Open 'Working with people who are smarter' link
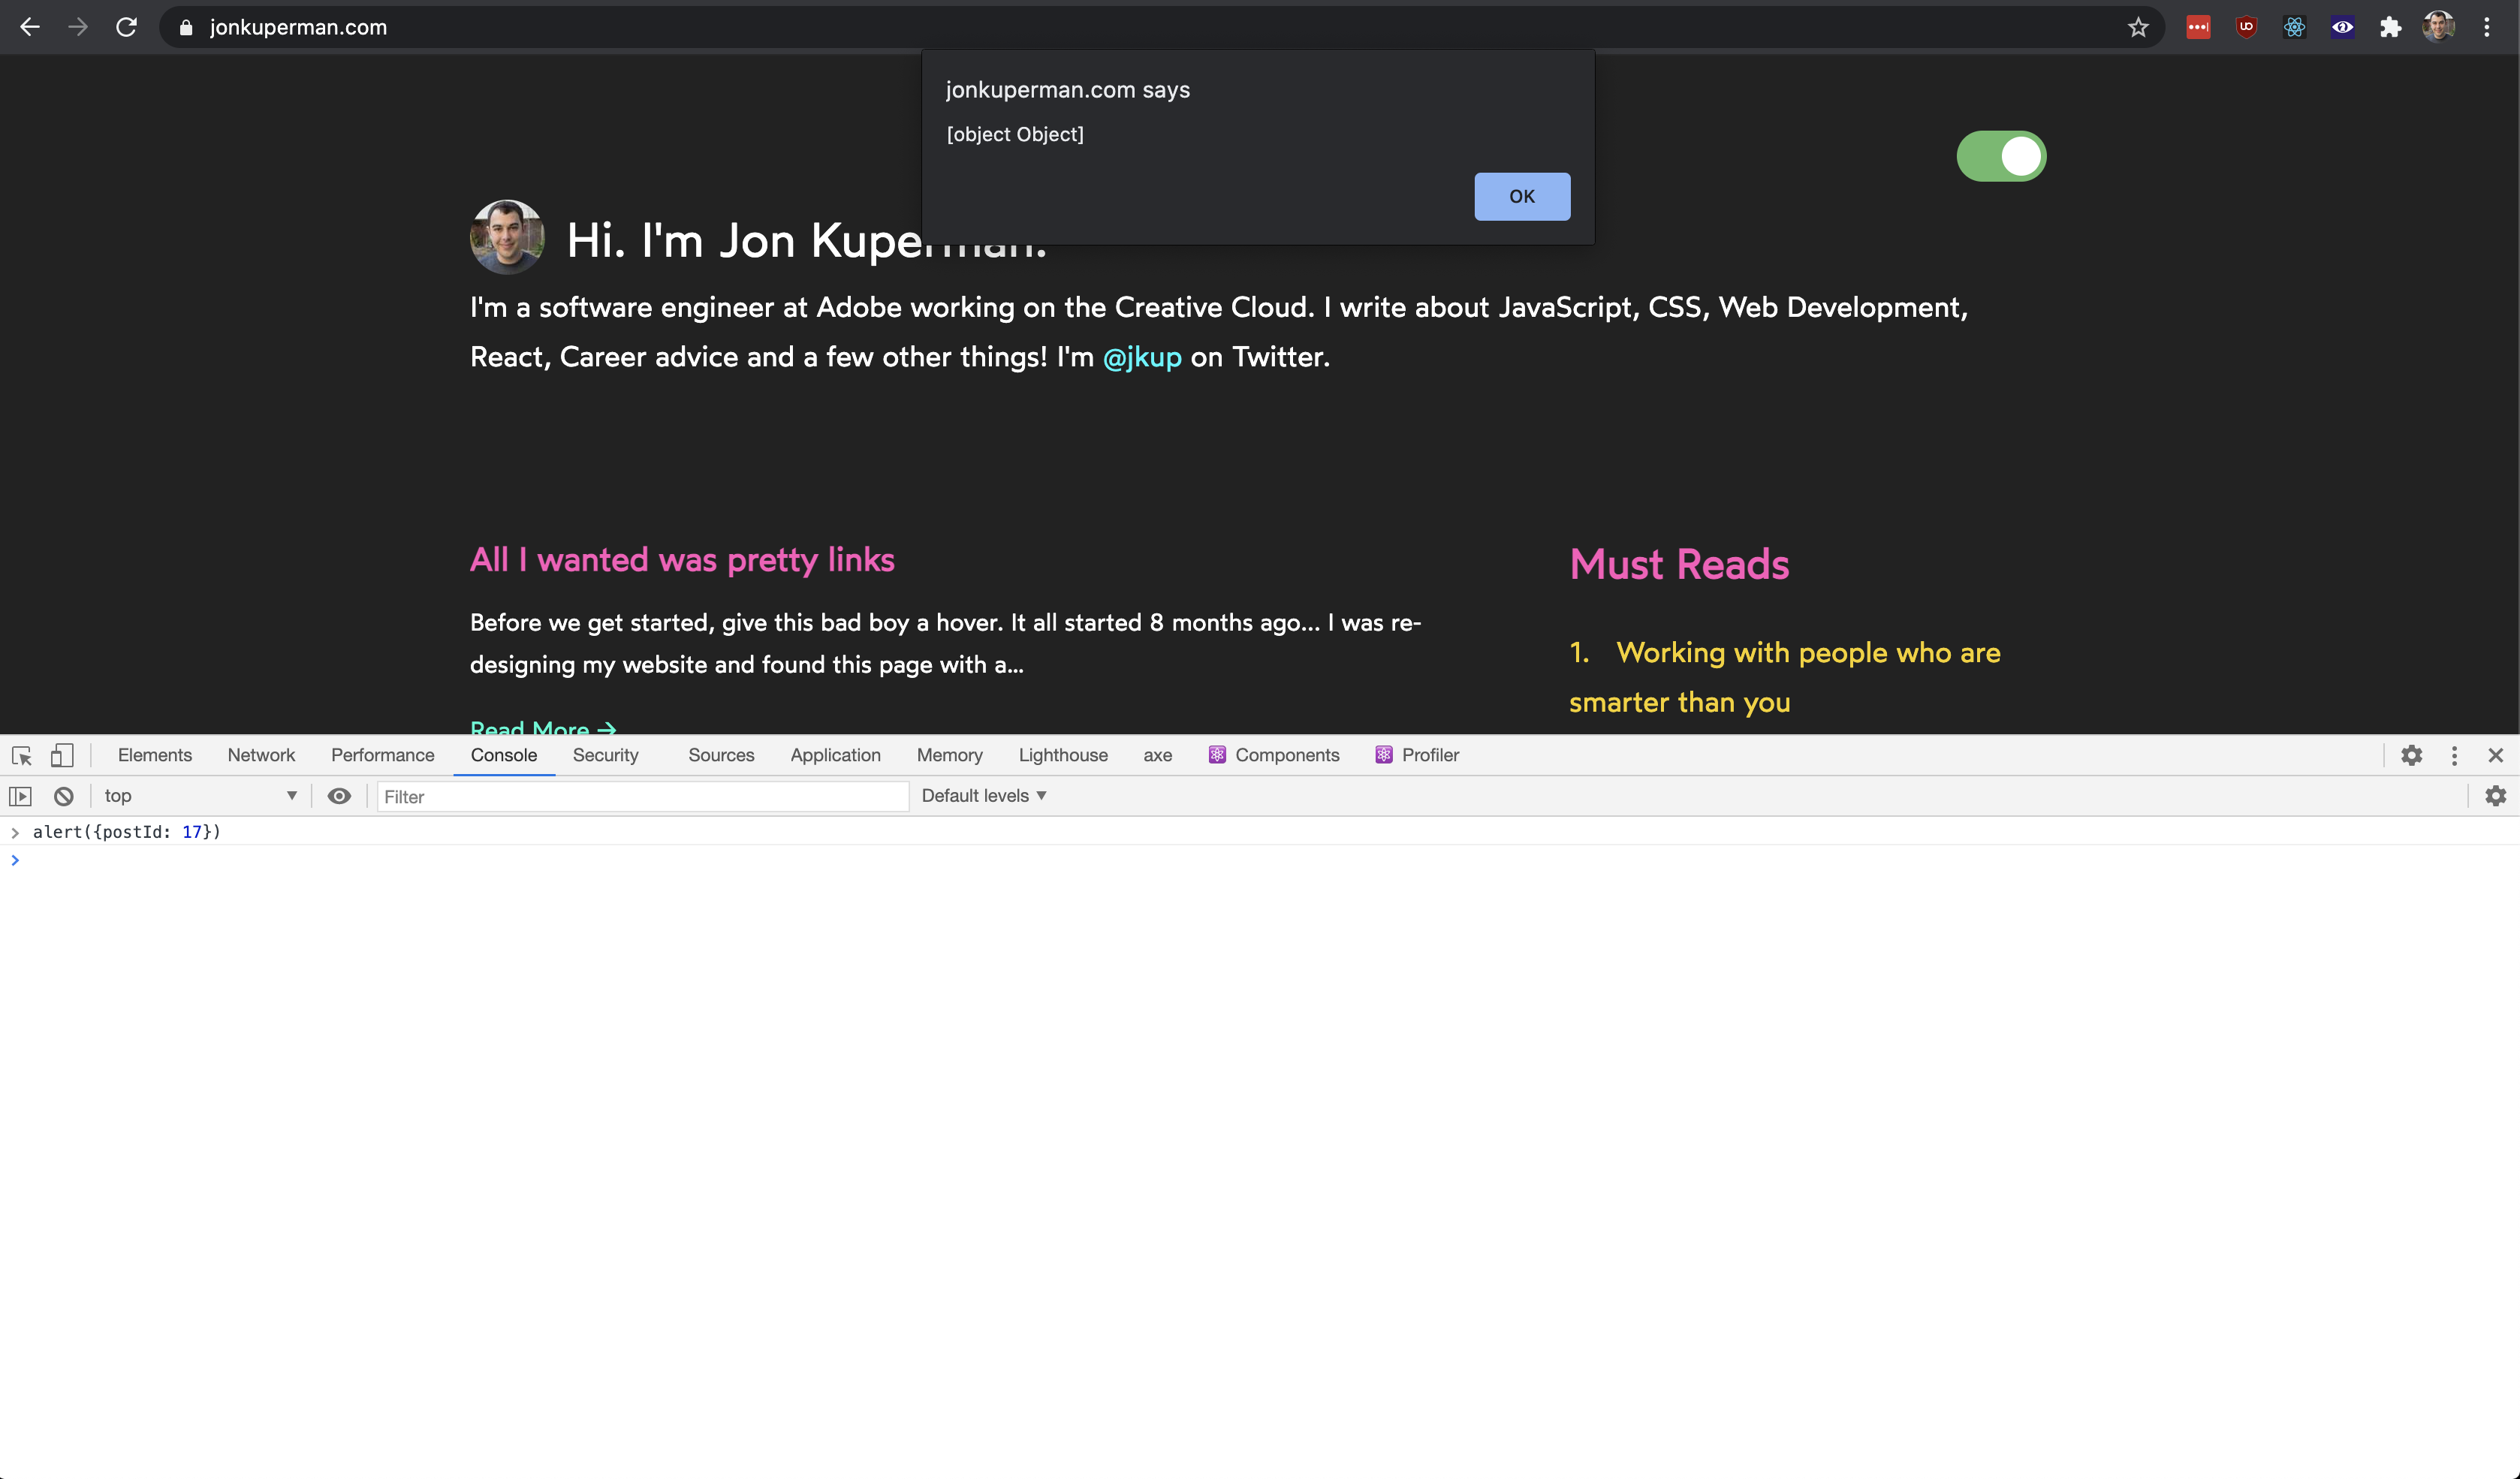 pos(1785,677)
